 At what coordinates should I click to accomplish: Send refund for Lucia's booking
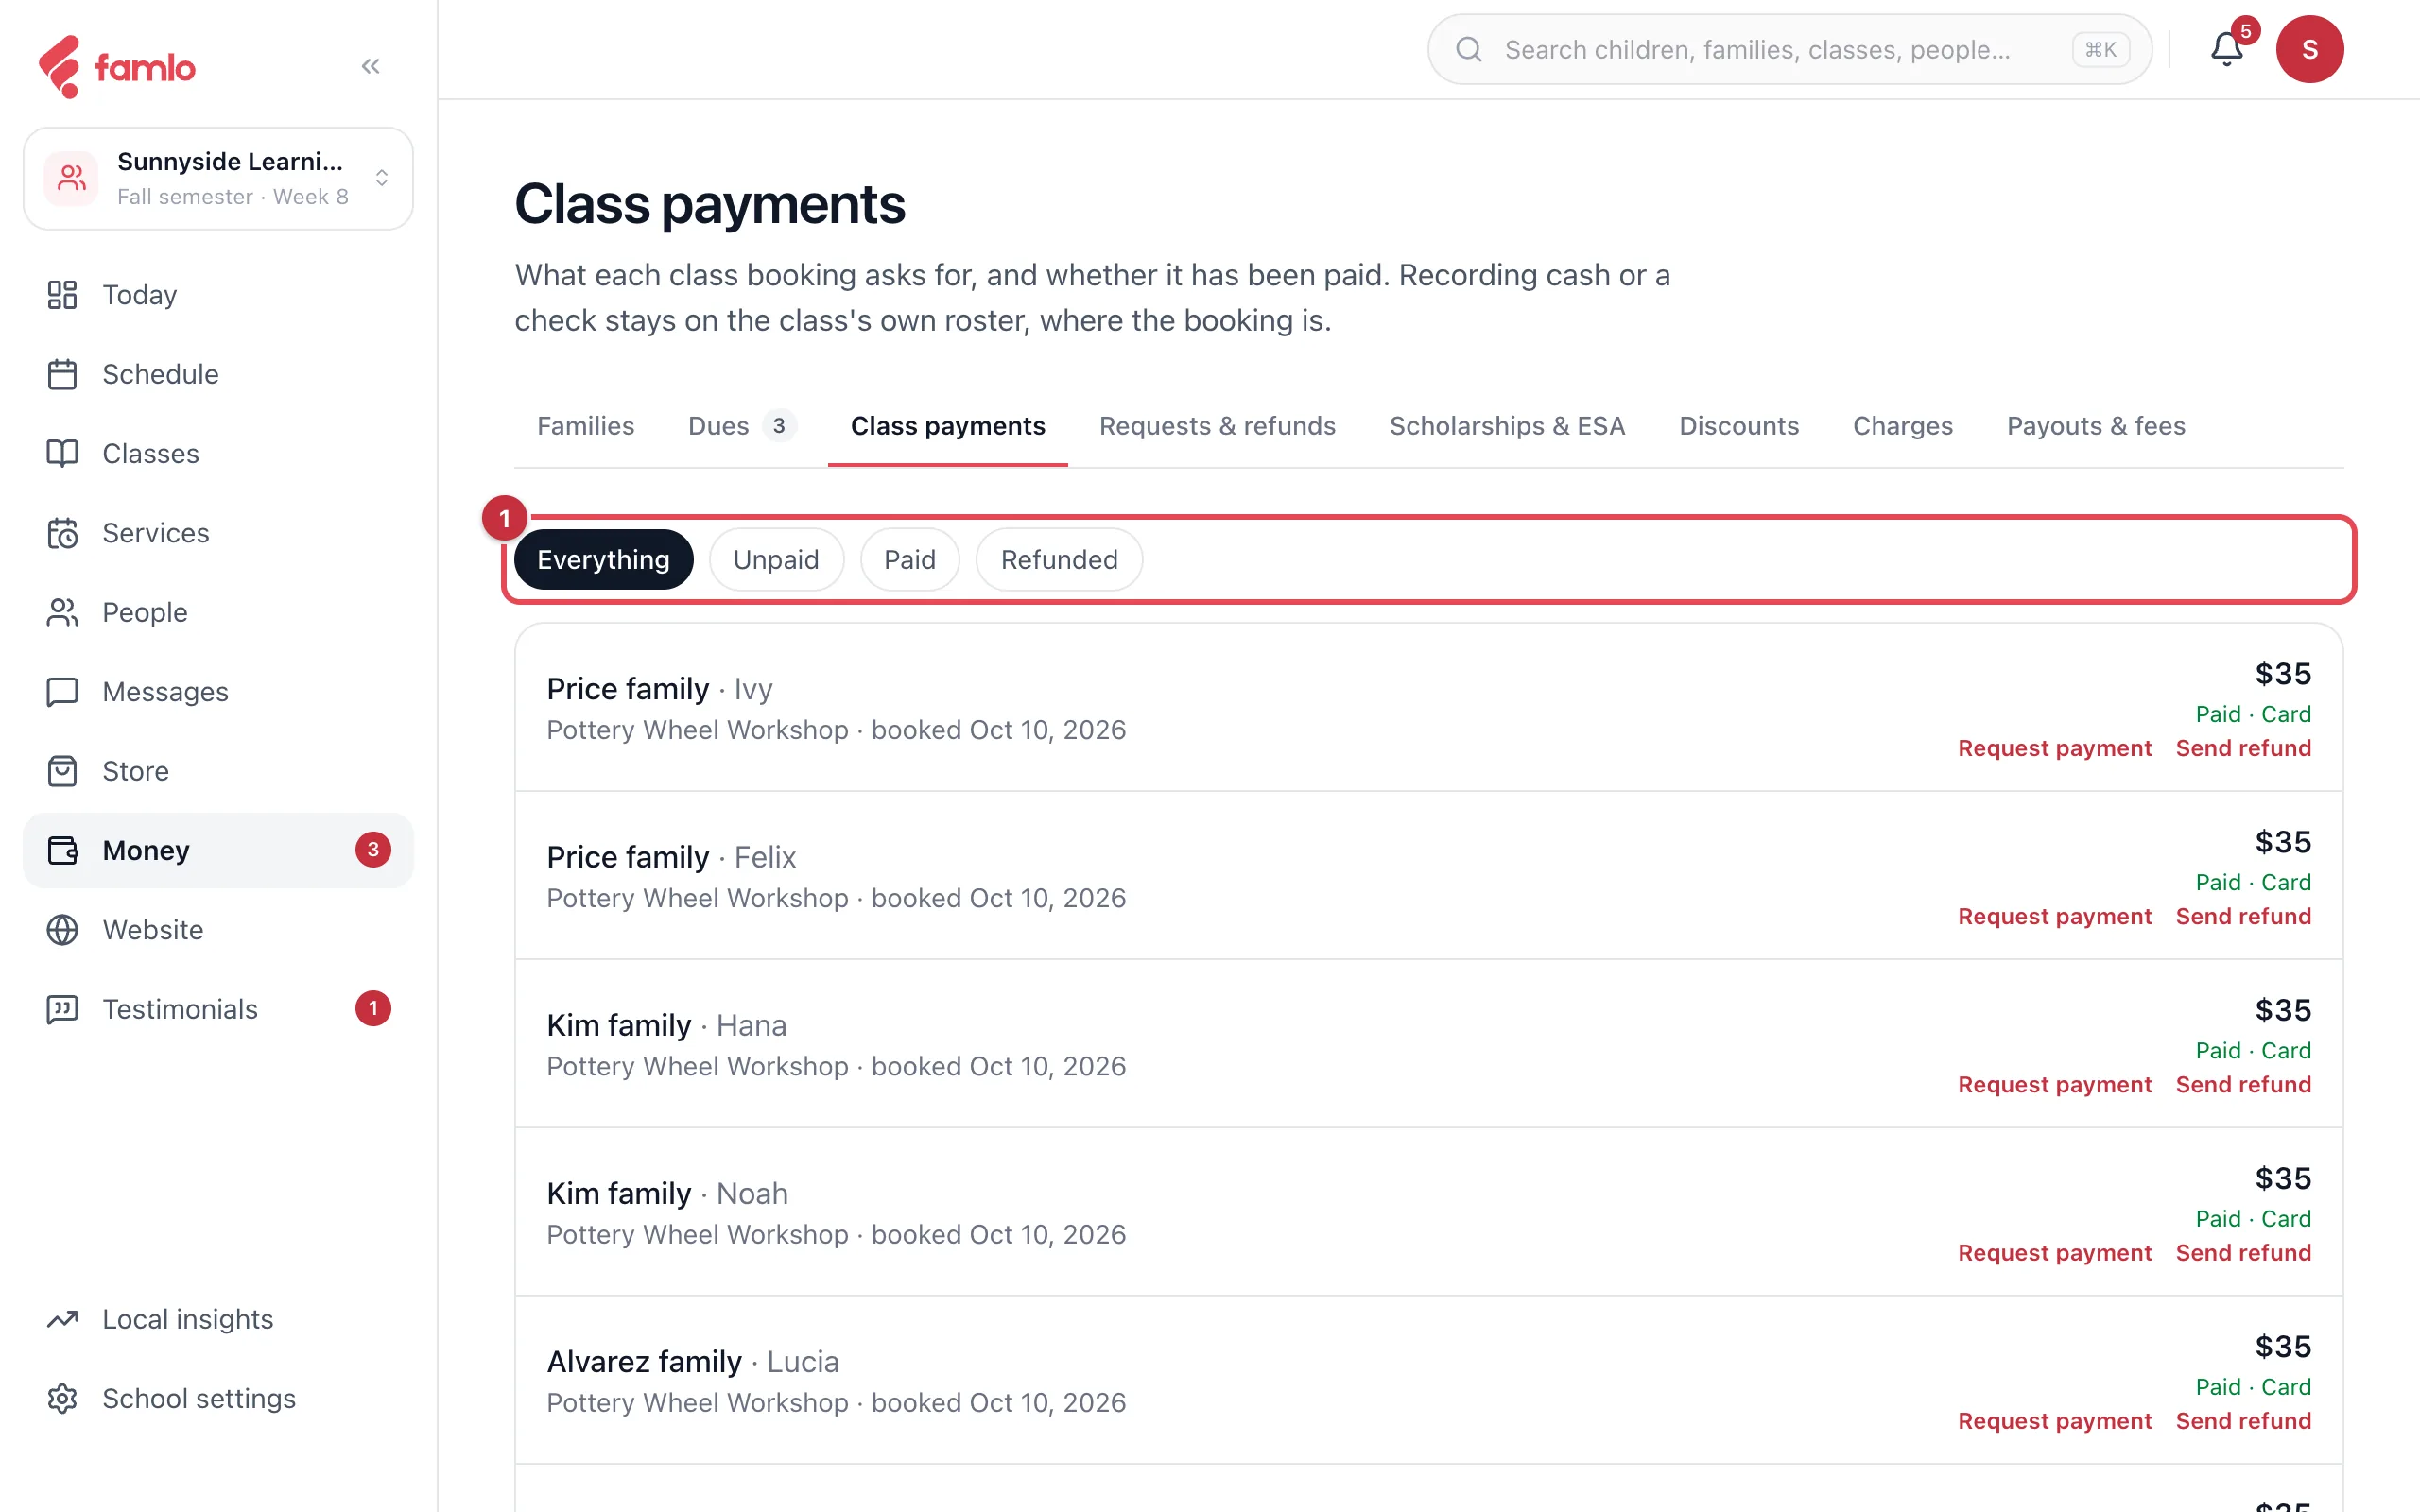point(2243,1420)
